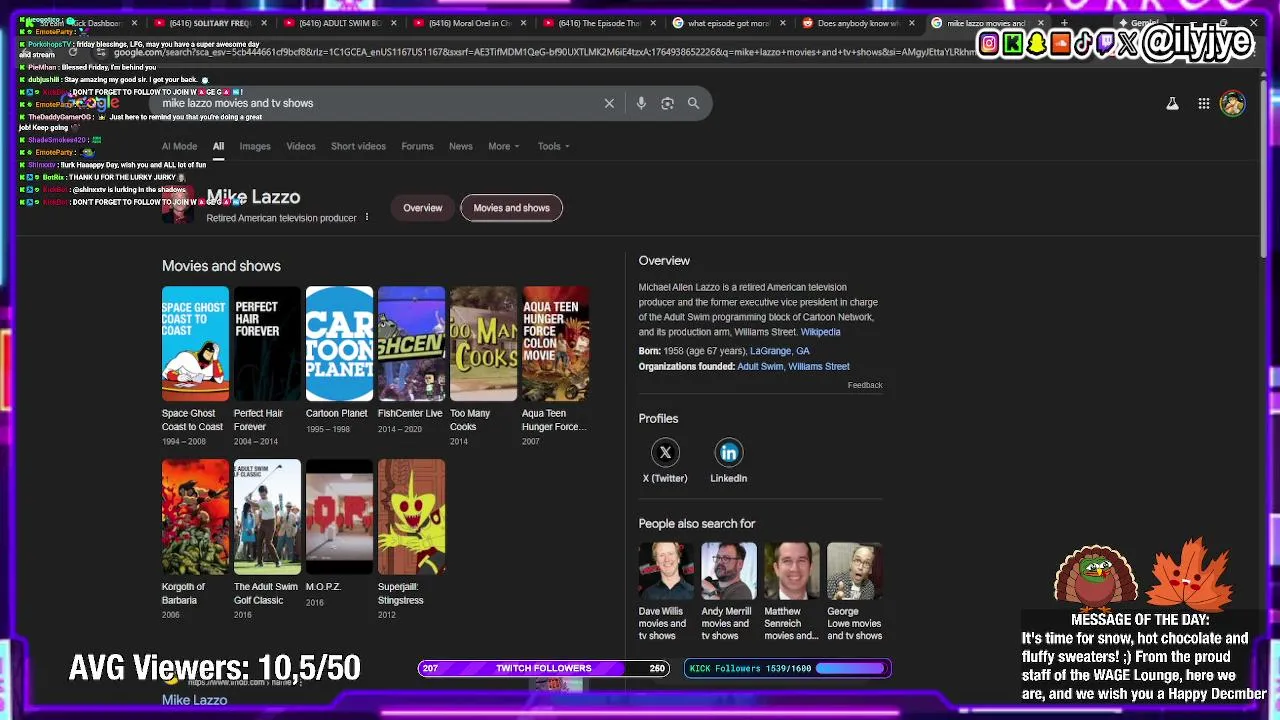The width and height of the screenshot is (1280, 720).
Task: Select Andy Merrill movies and tv shows
Action: click(727, 592)
